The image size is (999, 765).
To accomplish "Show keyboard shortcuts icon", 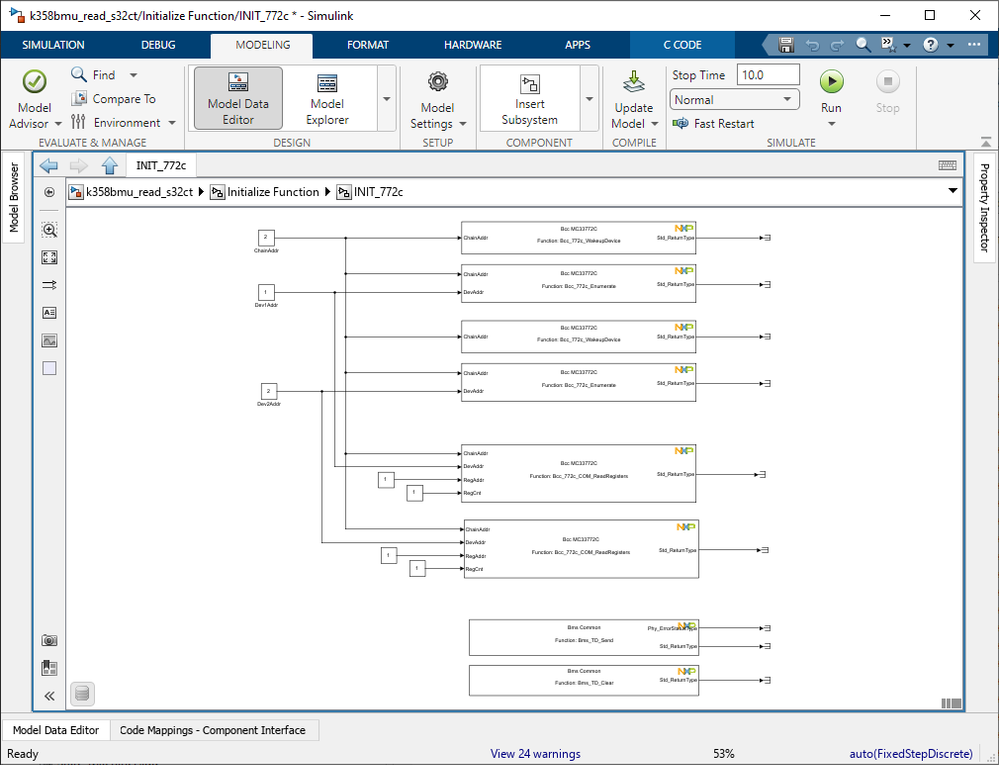I will (x=947, y=166).
